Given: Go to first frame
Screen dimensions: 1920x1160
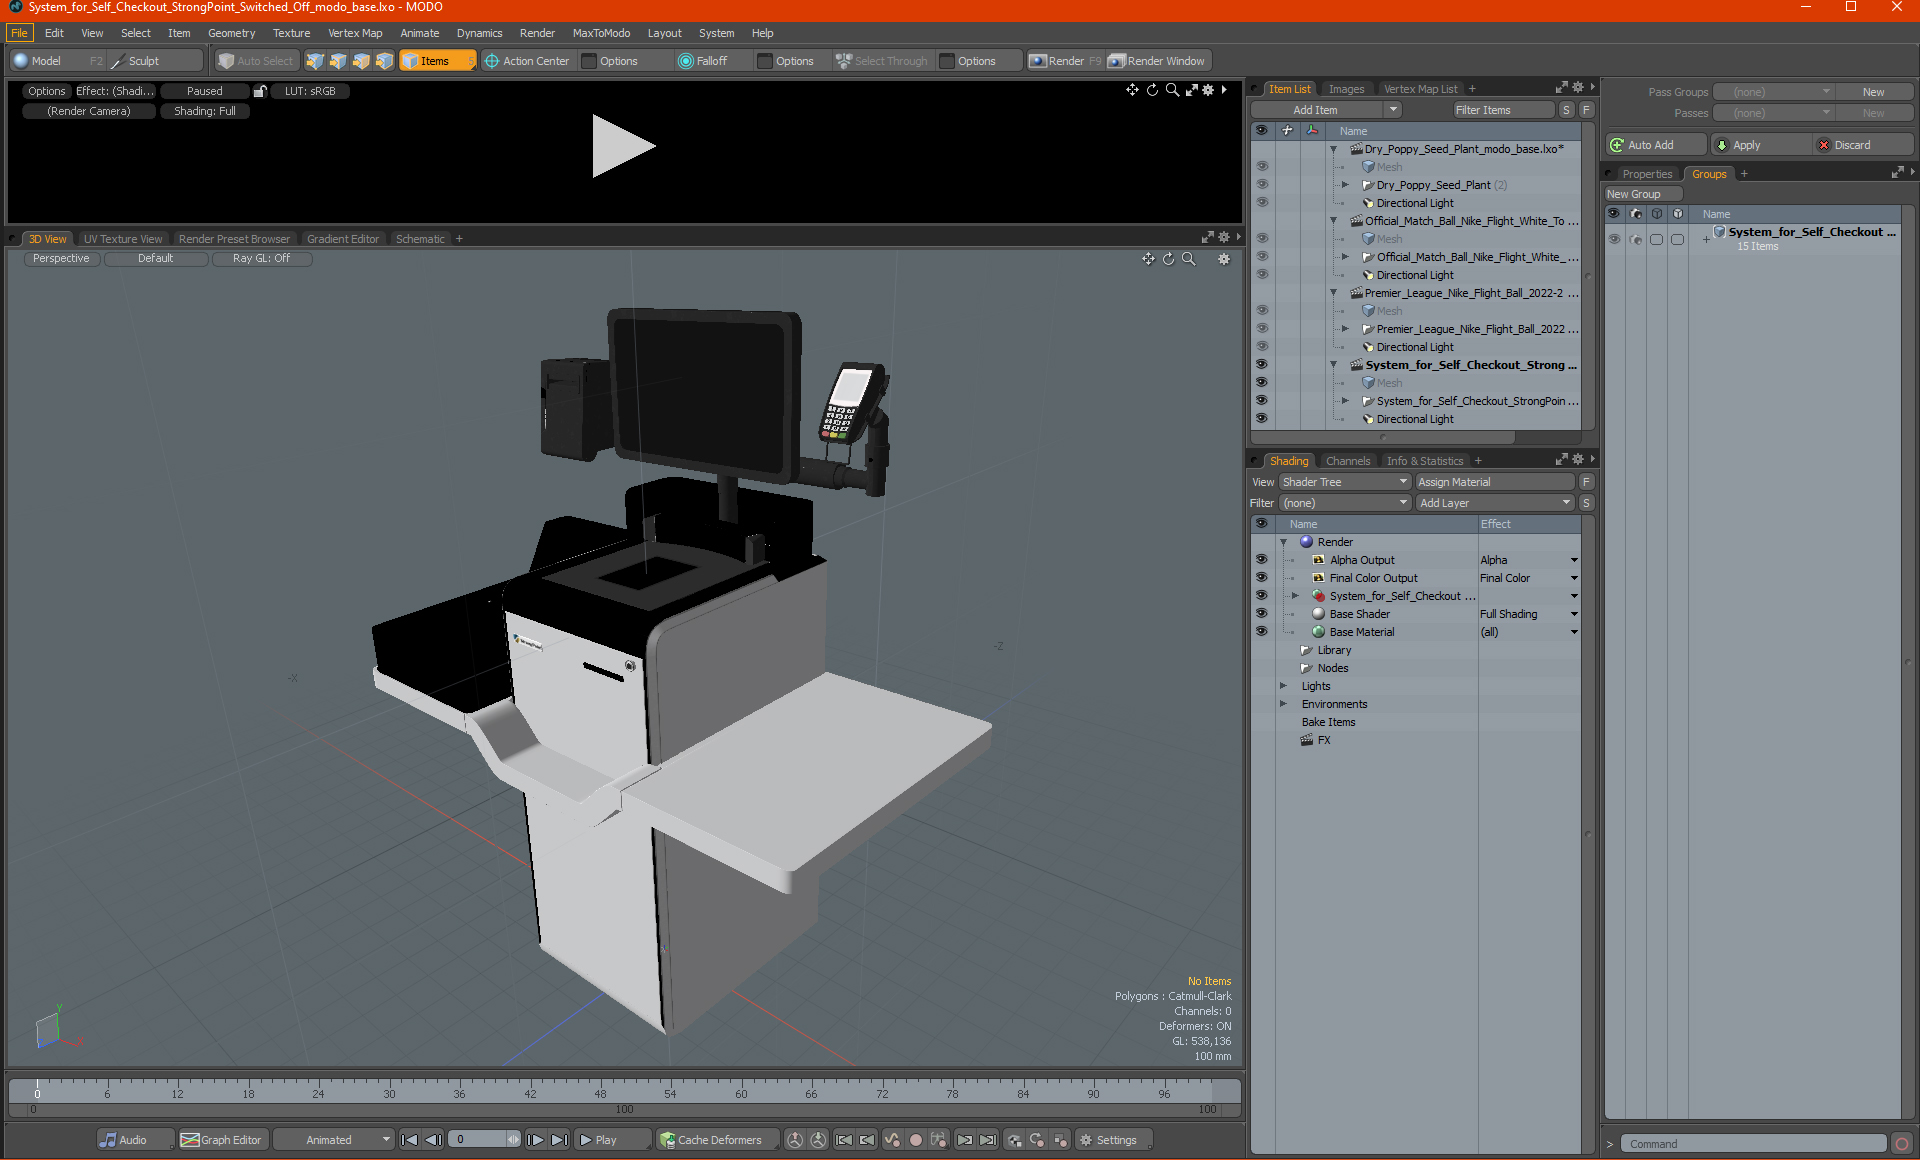Looking at the screenshot, I should 409,1140.
